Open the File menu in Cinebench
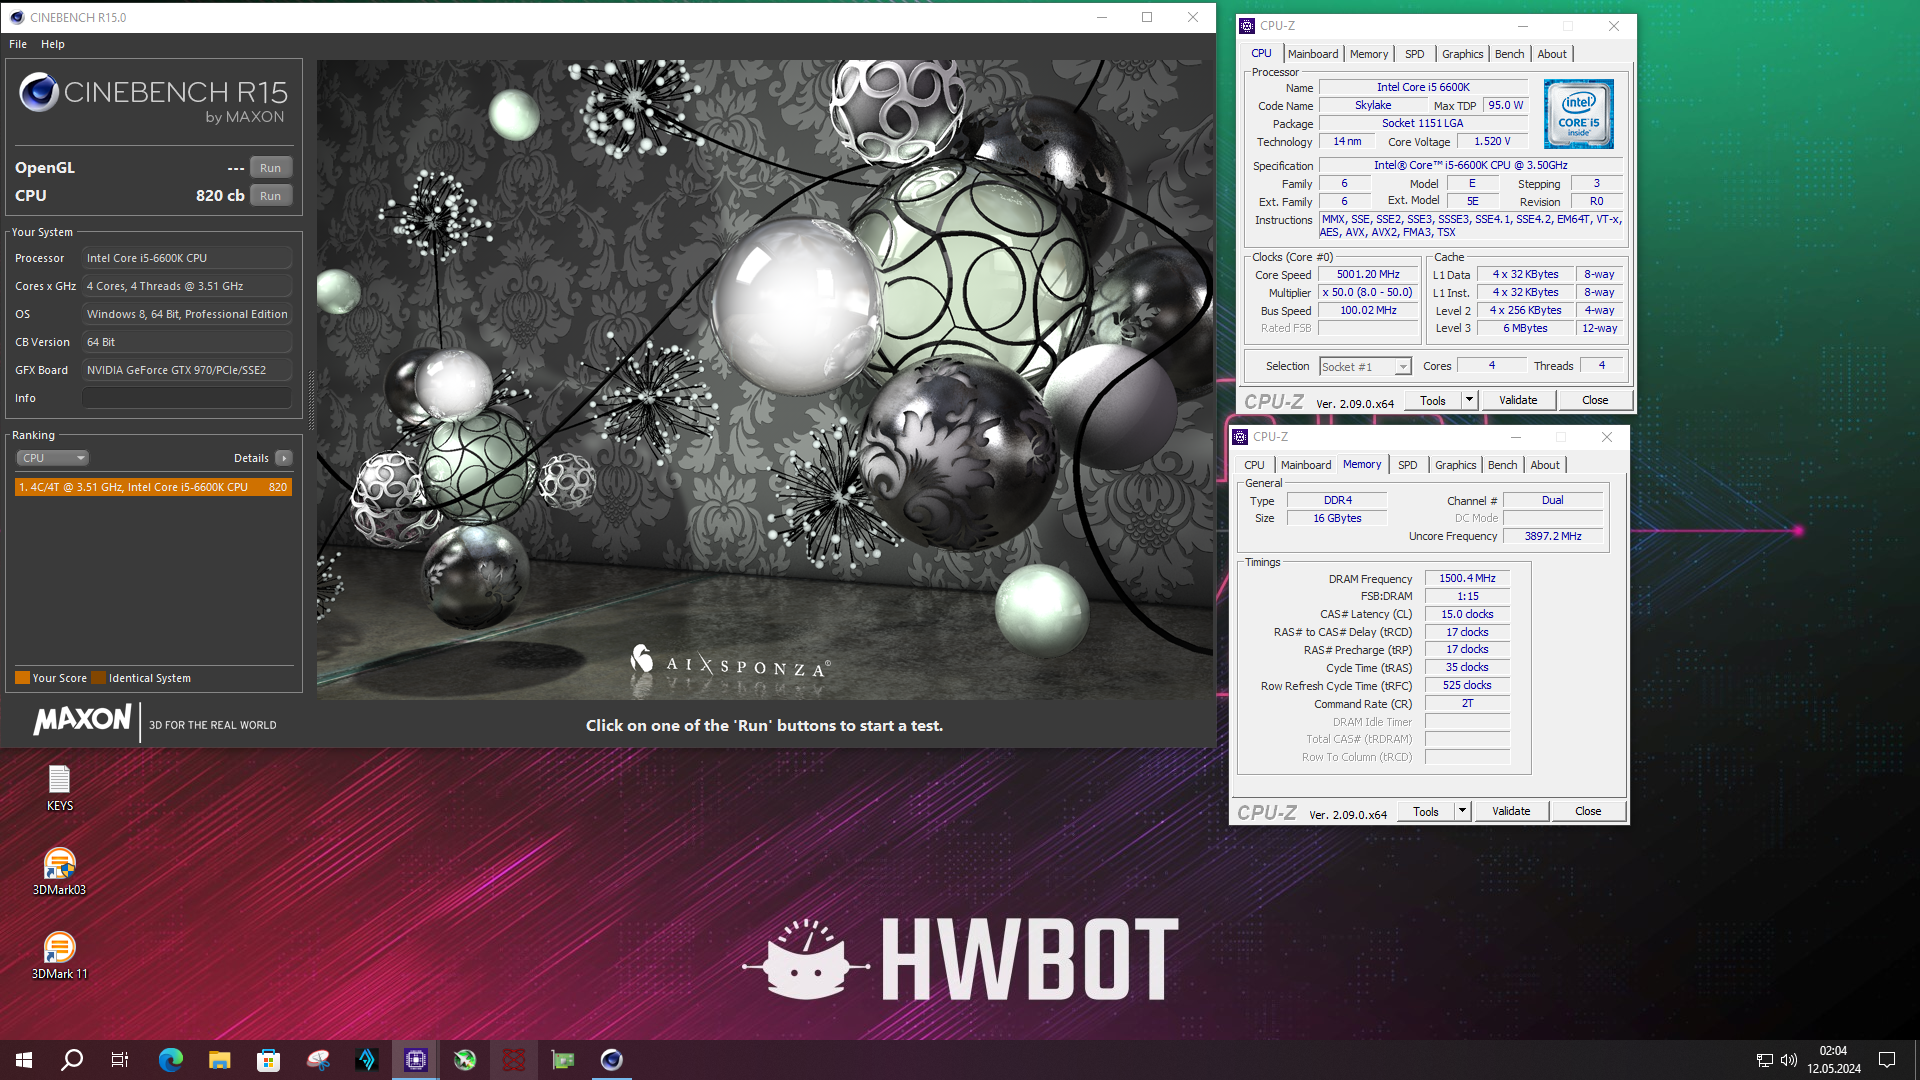This screenshot has width=1920, height=1080. (x=18, y=44)
